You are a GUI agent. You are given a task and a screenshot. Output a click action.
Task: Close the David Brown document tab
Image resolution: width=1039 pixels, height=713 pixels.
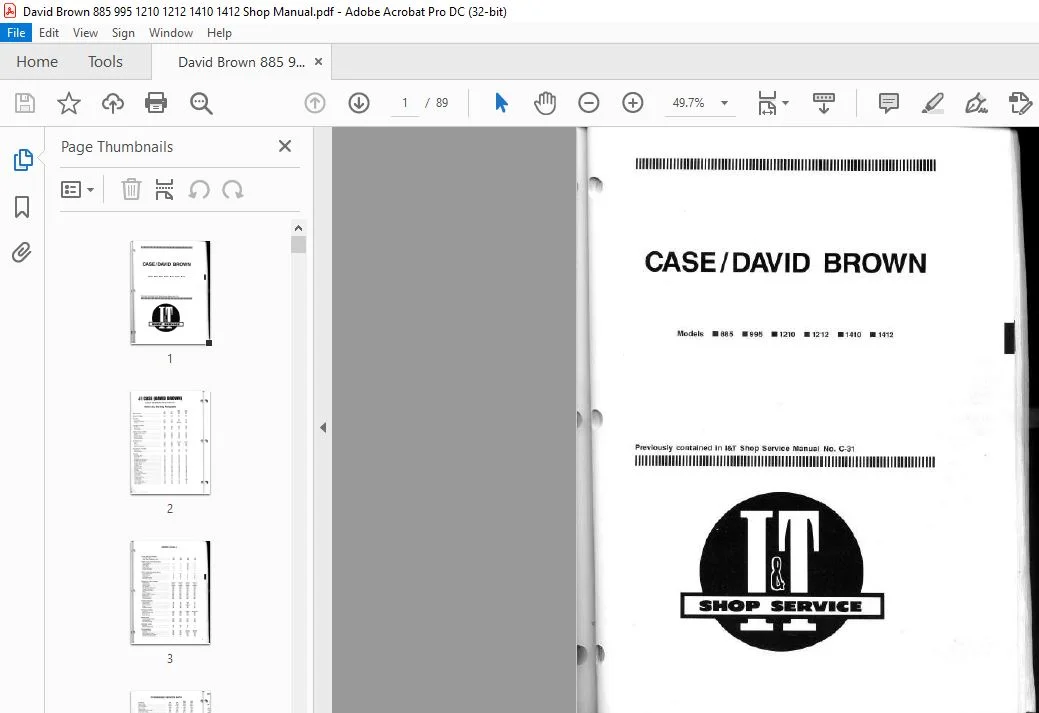pyautogui.click(x=318, y=62)
